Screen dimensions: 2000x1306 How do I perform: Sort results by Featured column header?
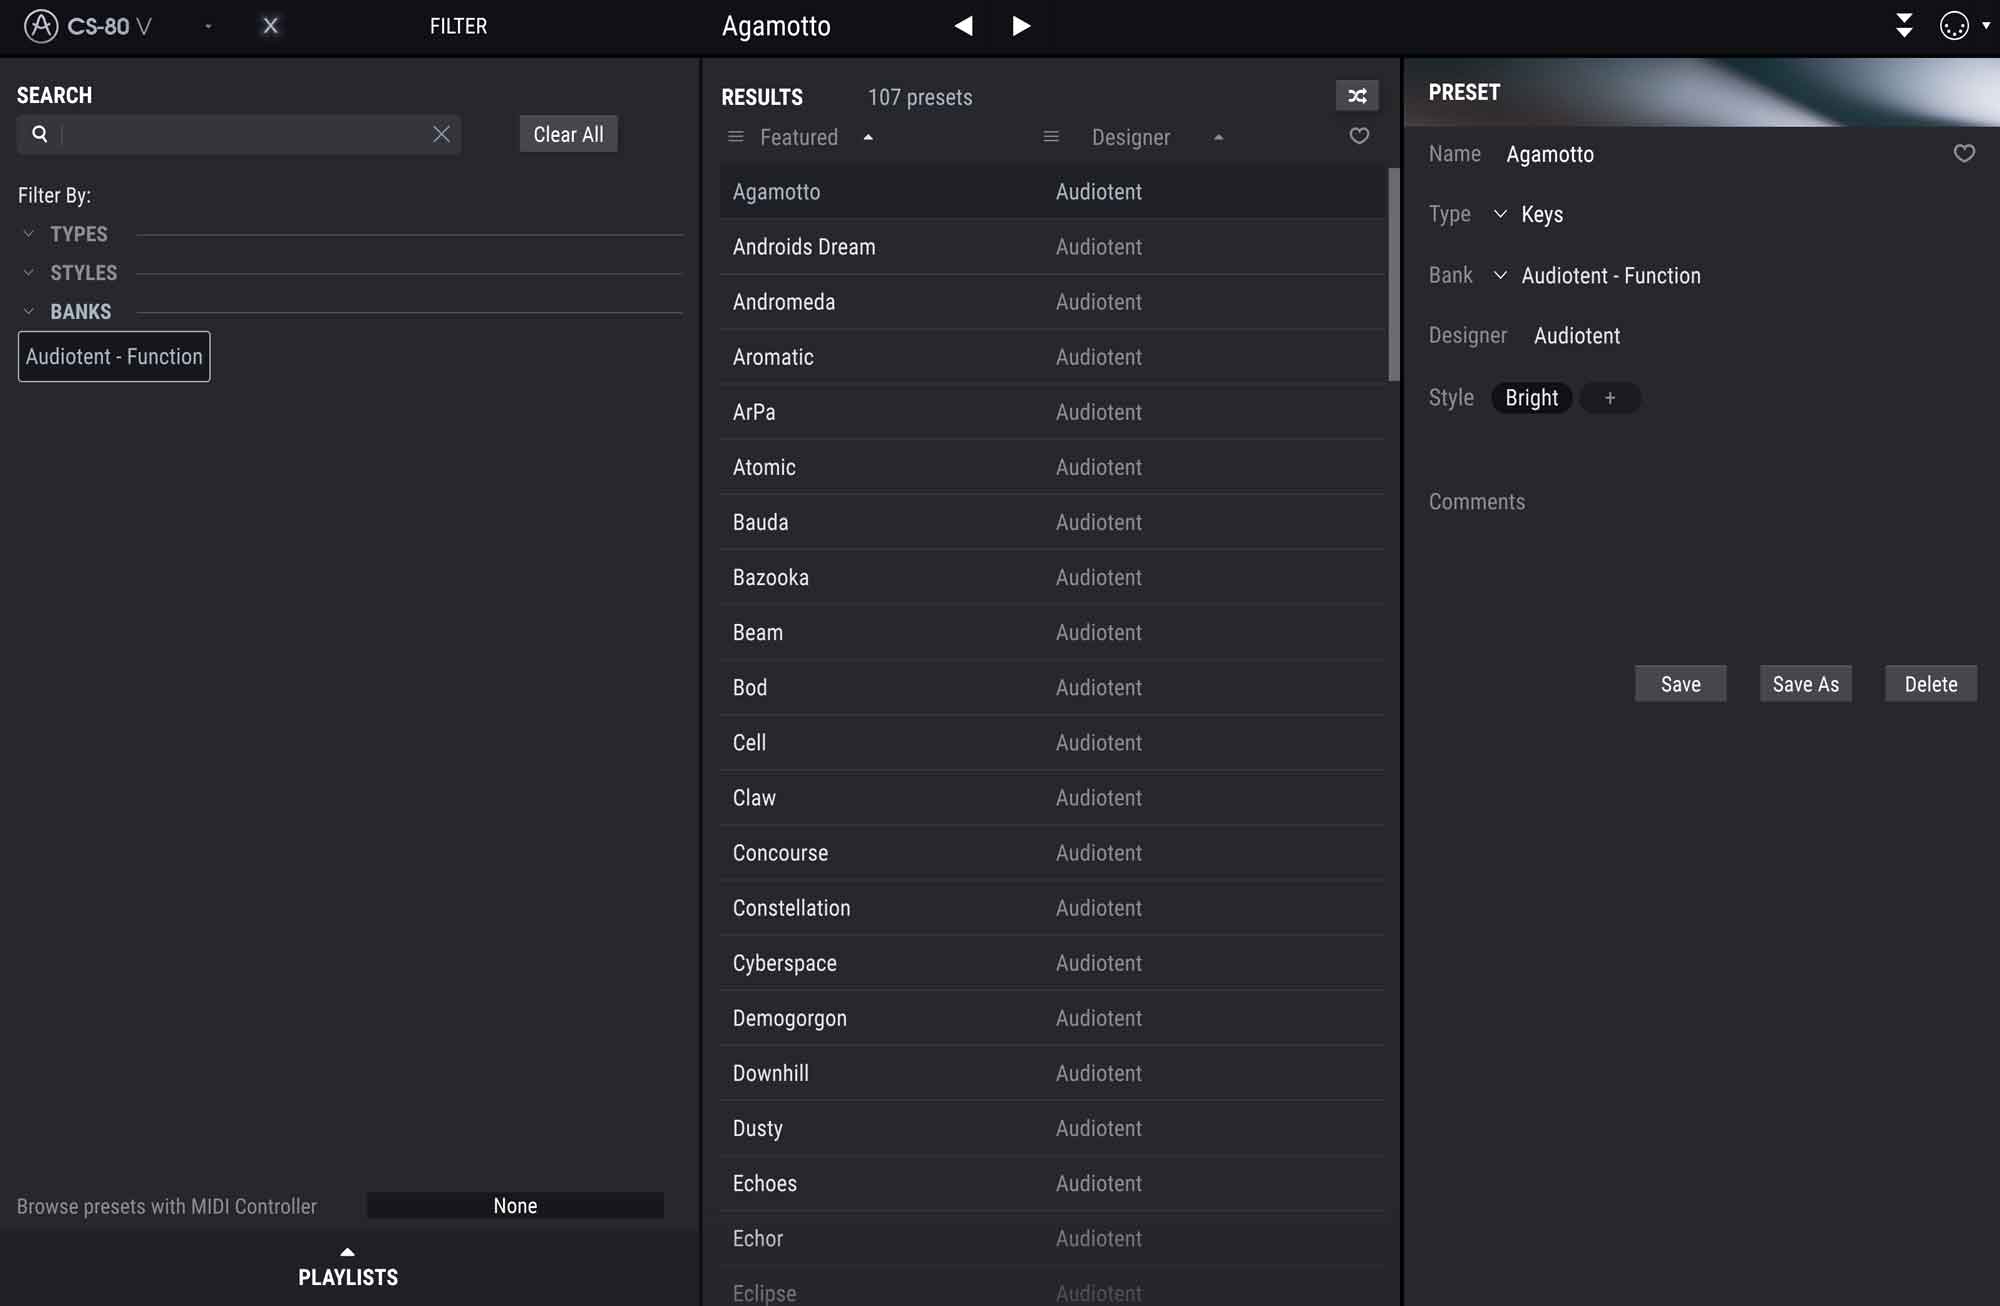click(799, 137)
